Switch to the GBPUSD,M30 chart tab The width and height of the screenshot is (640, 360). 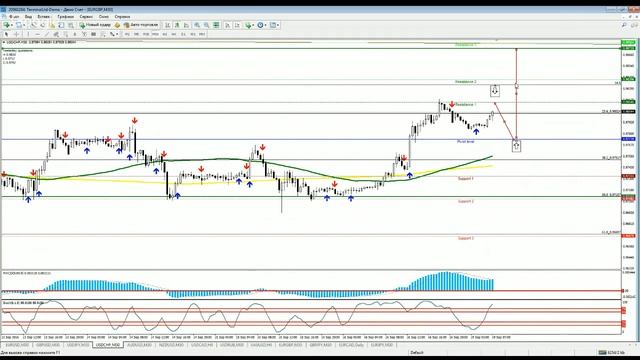click(x=47, y=345)
